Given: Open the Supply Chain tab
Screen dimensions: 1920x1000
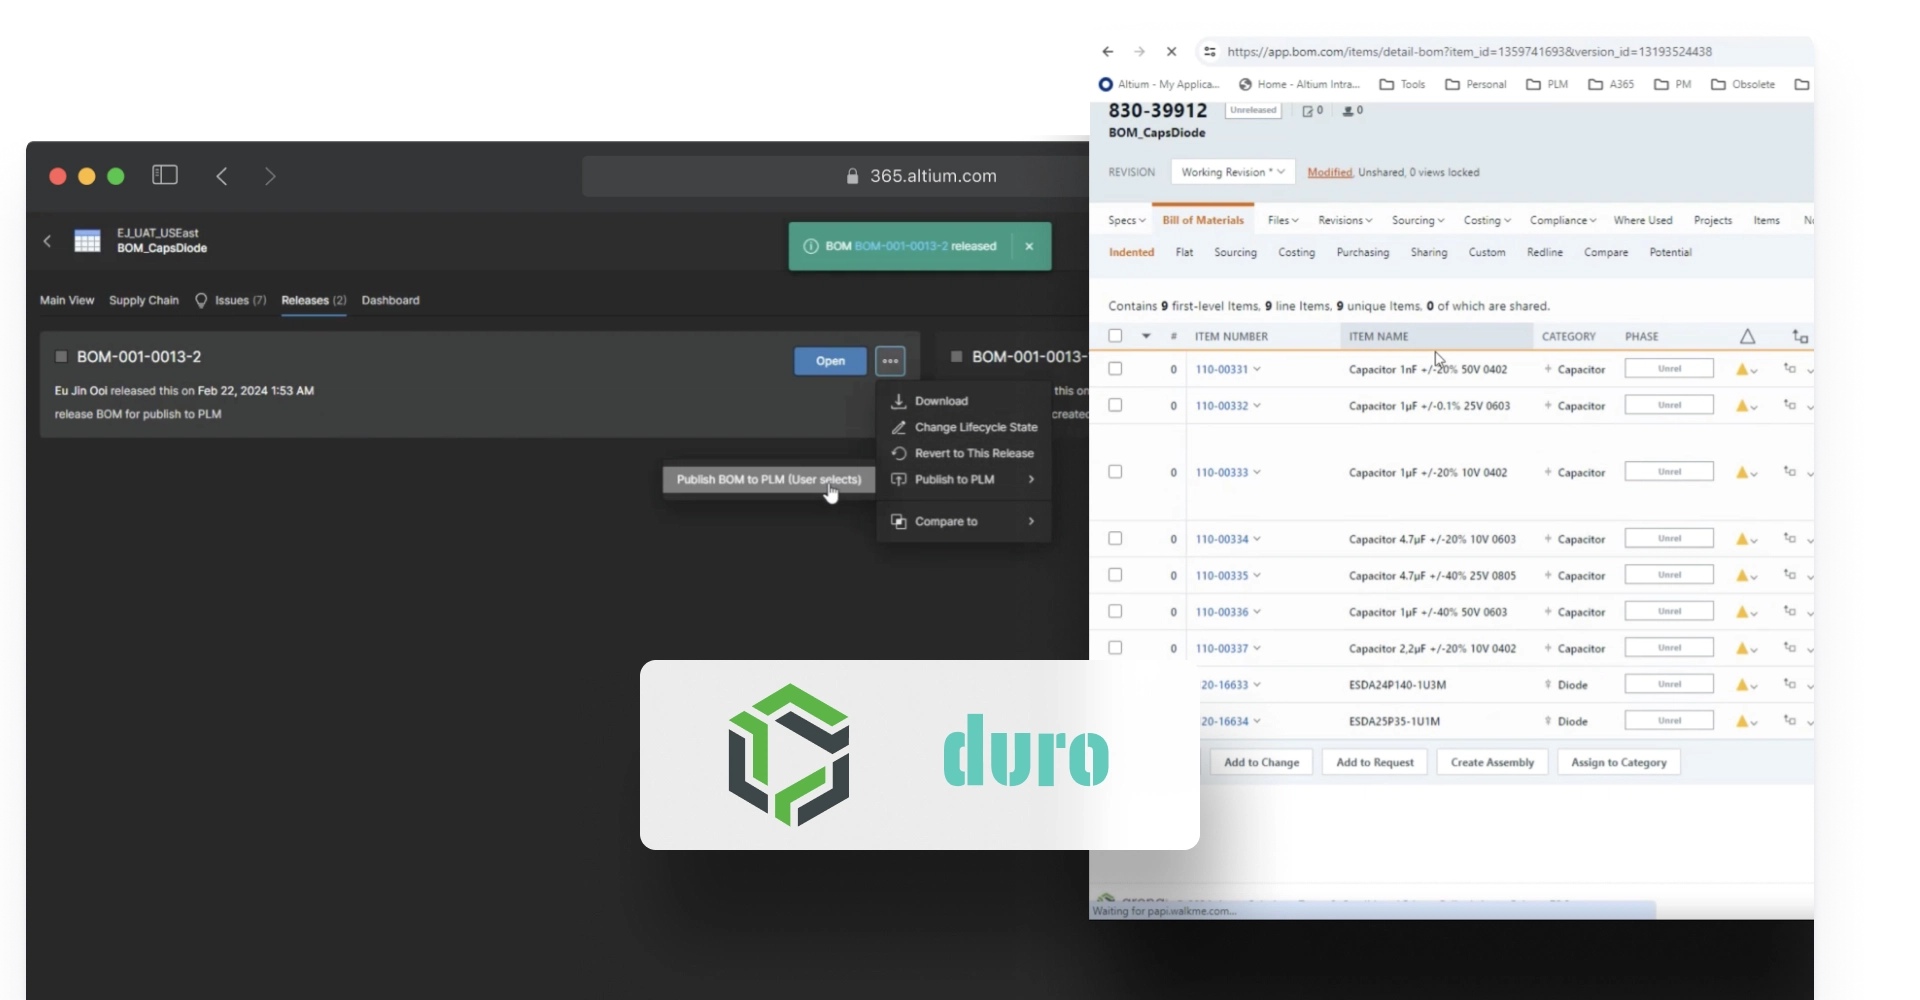Looking at the screenshot, I should point(144,300).
